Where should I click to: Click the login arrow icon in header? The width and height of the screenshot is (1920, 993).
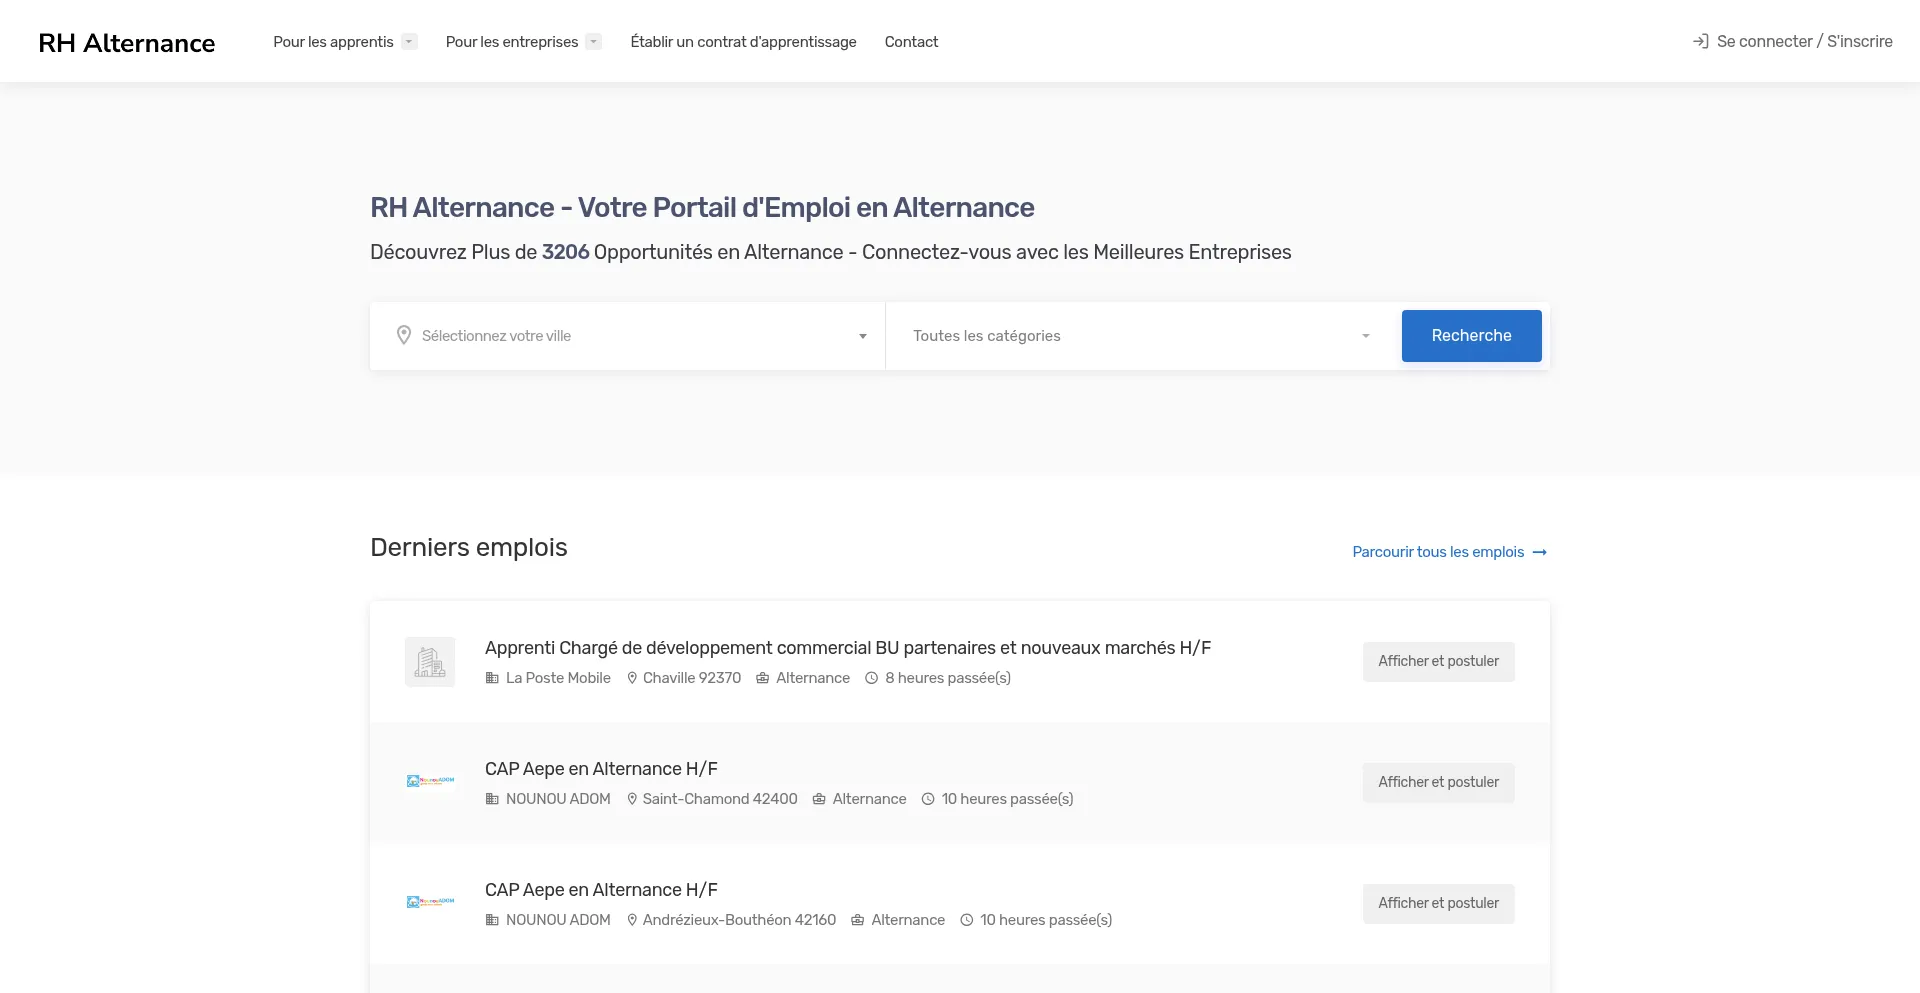click(1700, 41)
